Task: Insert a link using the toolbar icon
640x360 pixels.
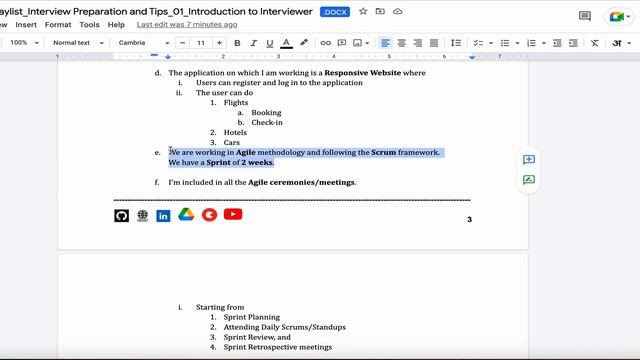Action: coord(325,43)
